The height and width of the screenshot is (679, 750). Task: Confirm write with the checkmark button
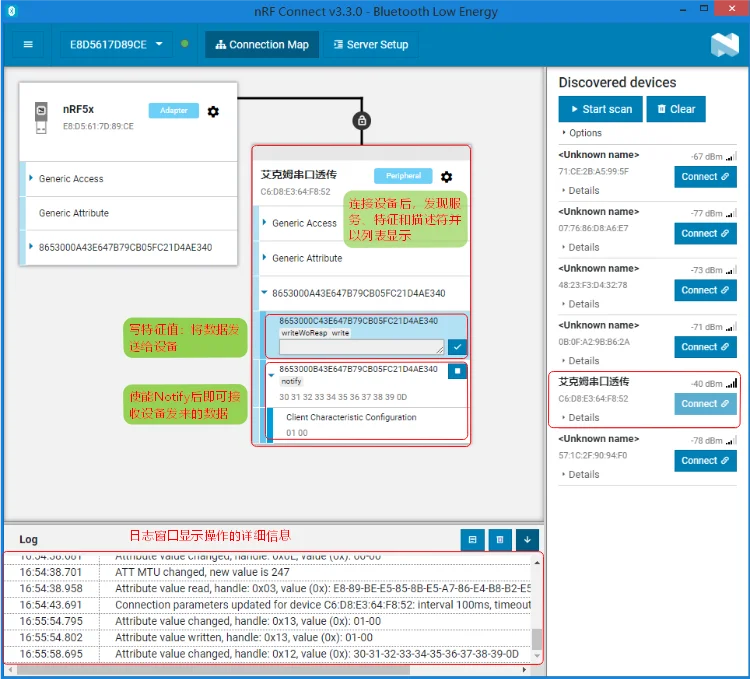457,347
